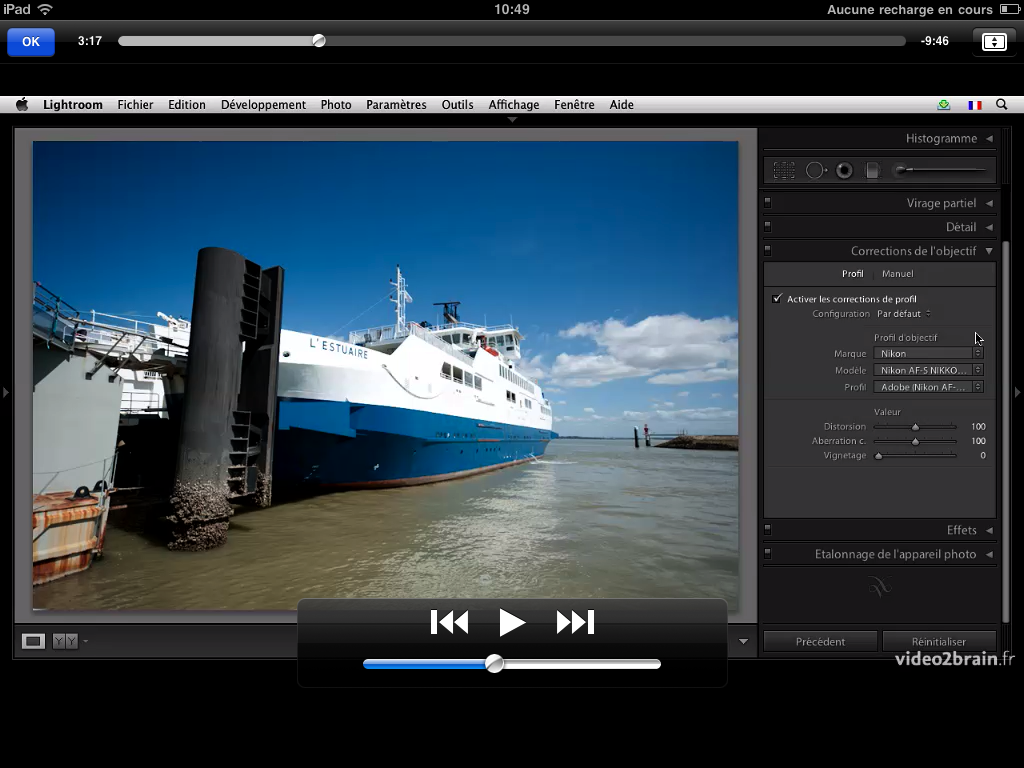Viewport: 1024px width, 768px height.
Task: Open Spotlight search magnifier
Action: (1001, 104)
